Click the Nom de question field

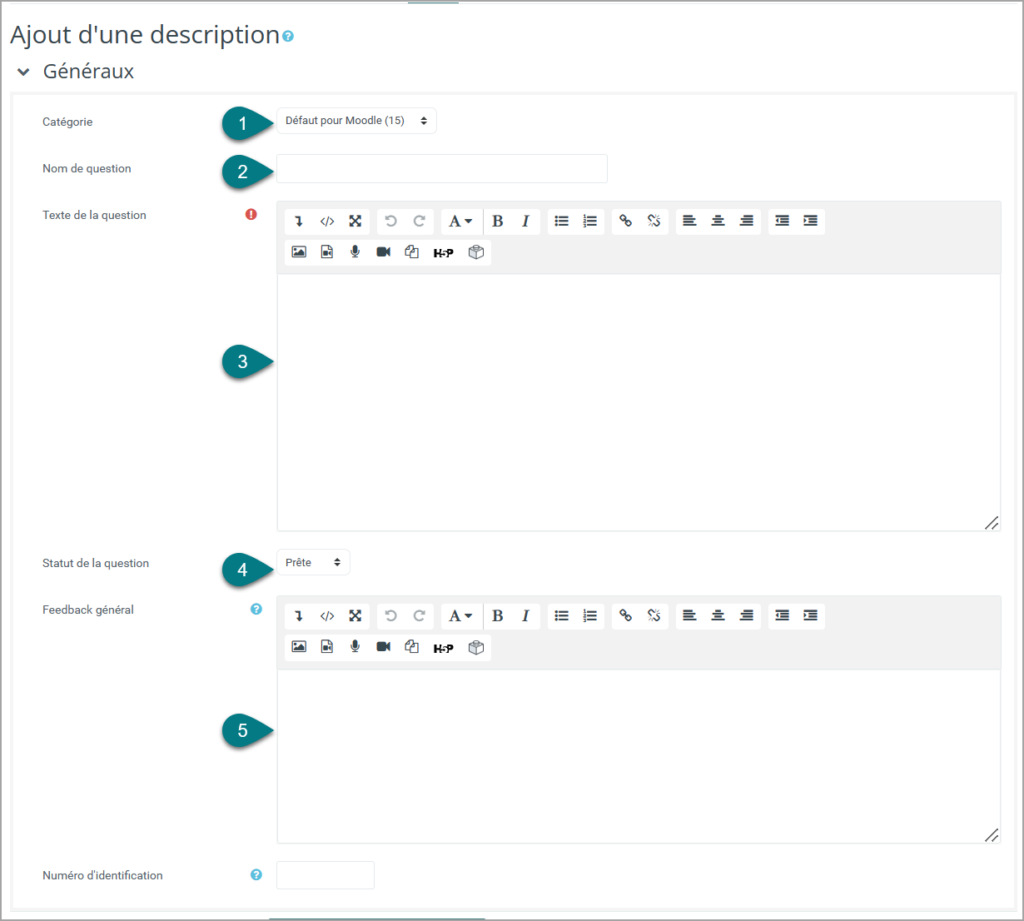click(x=442, y=169)
